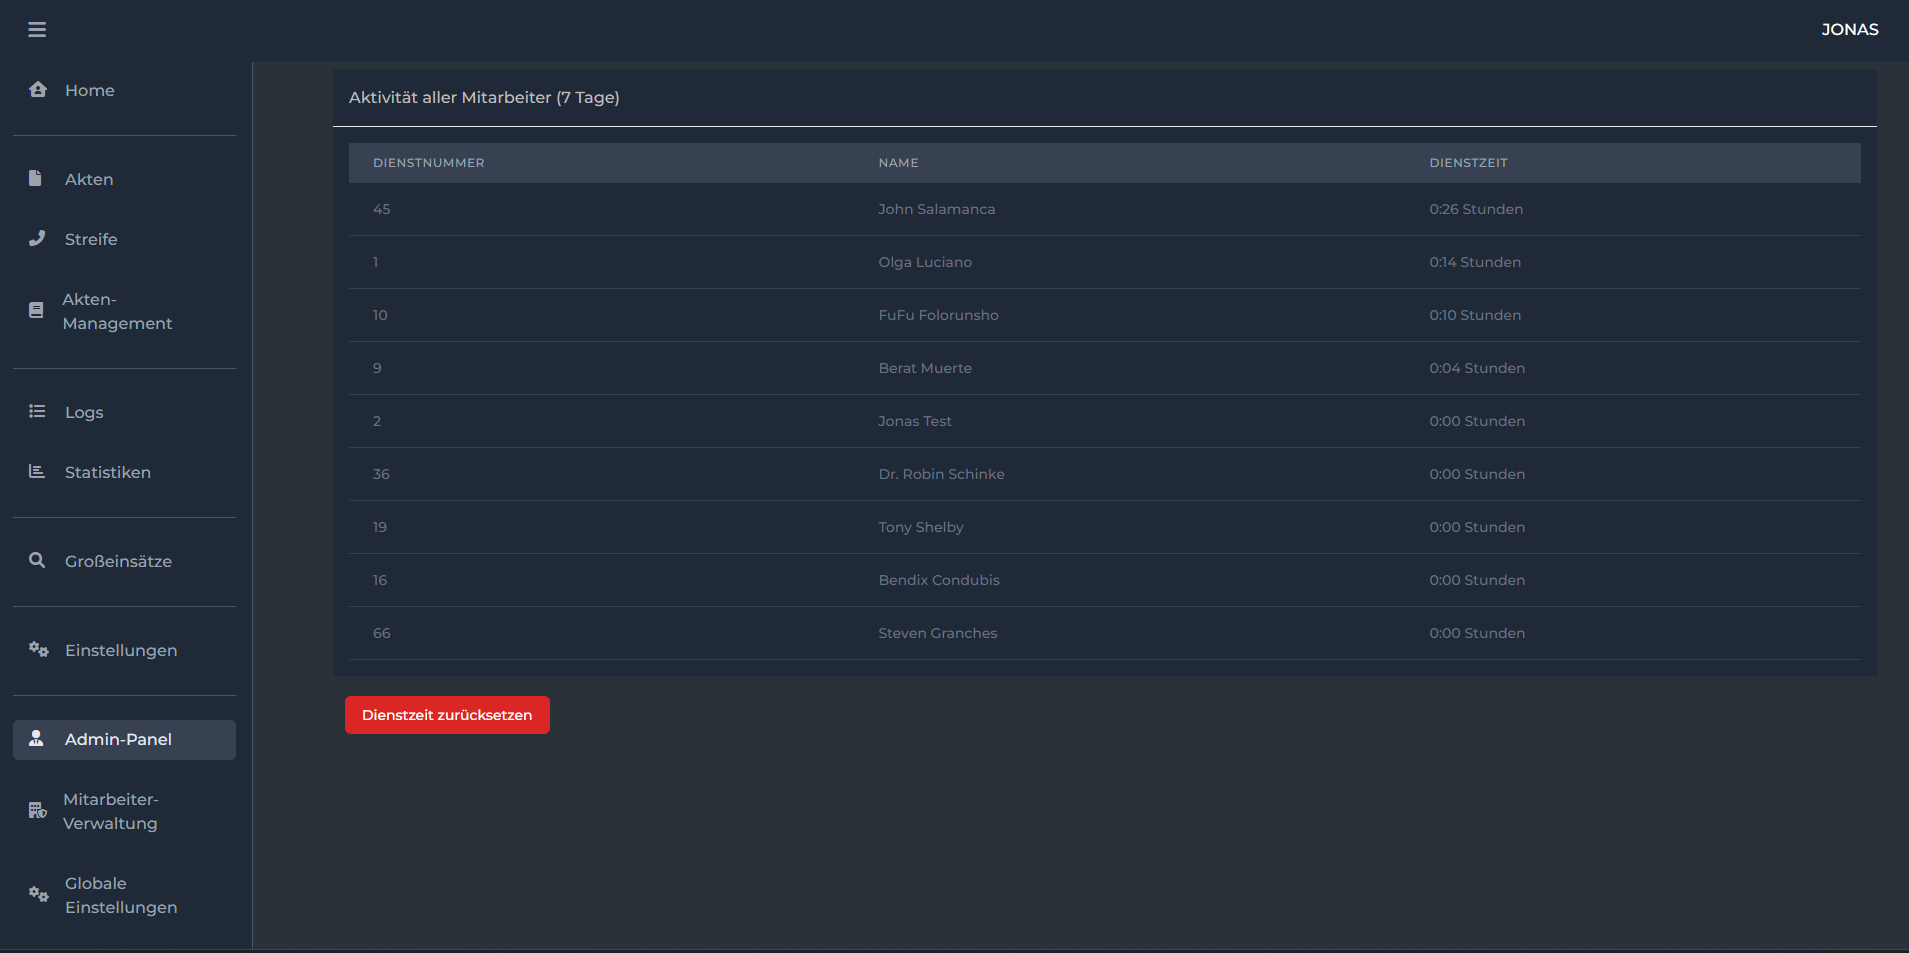Click the DIENSTZEIT column header
1909x953 pixels.
click(1468, 163)
